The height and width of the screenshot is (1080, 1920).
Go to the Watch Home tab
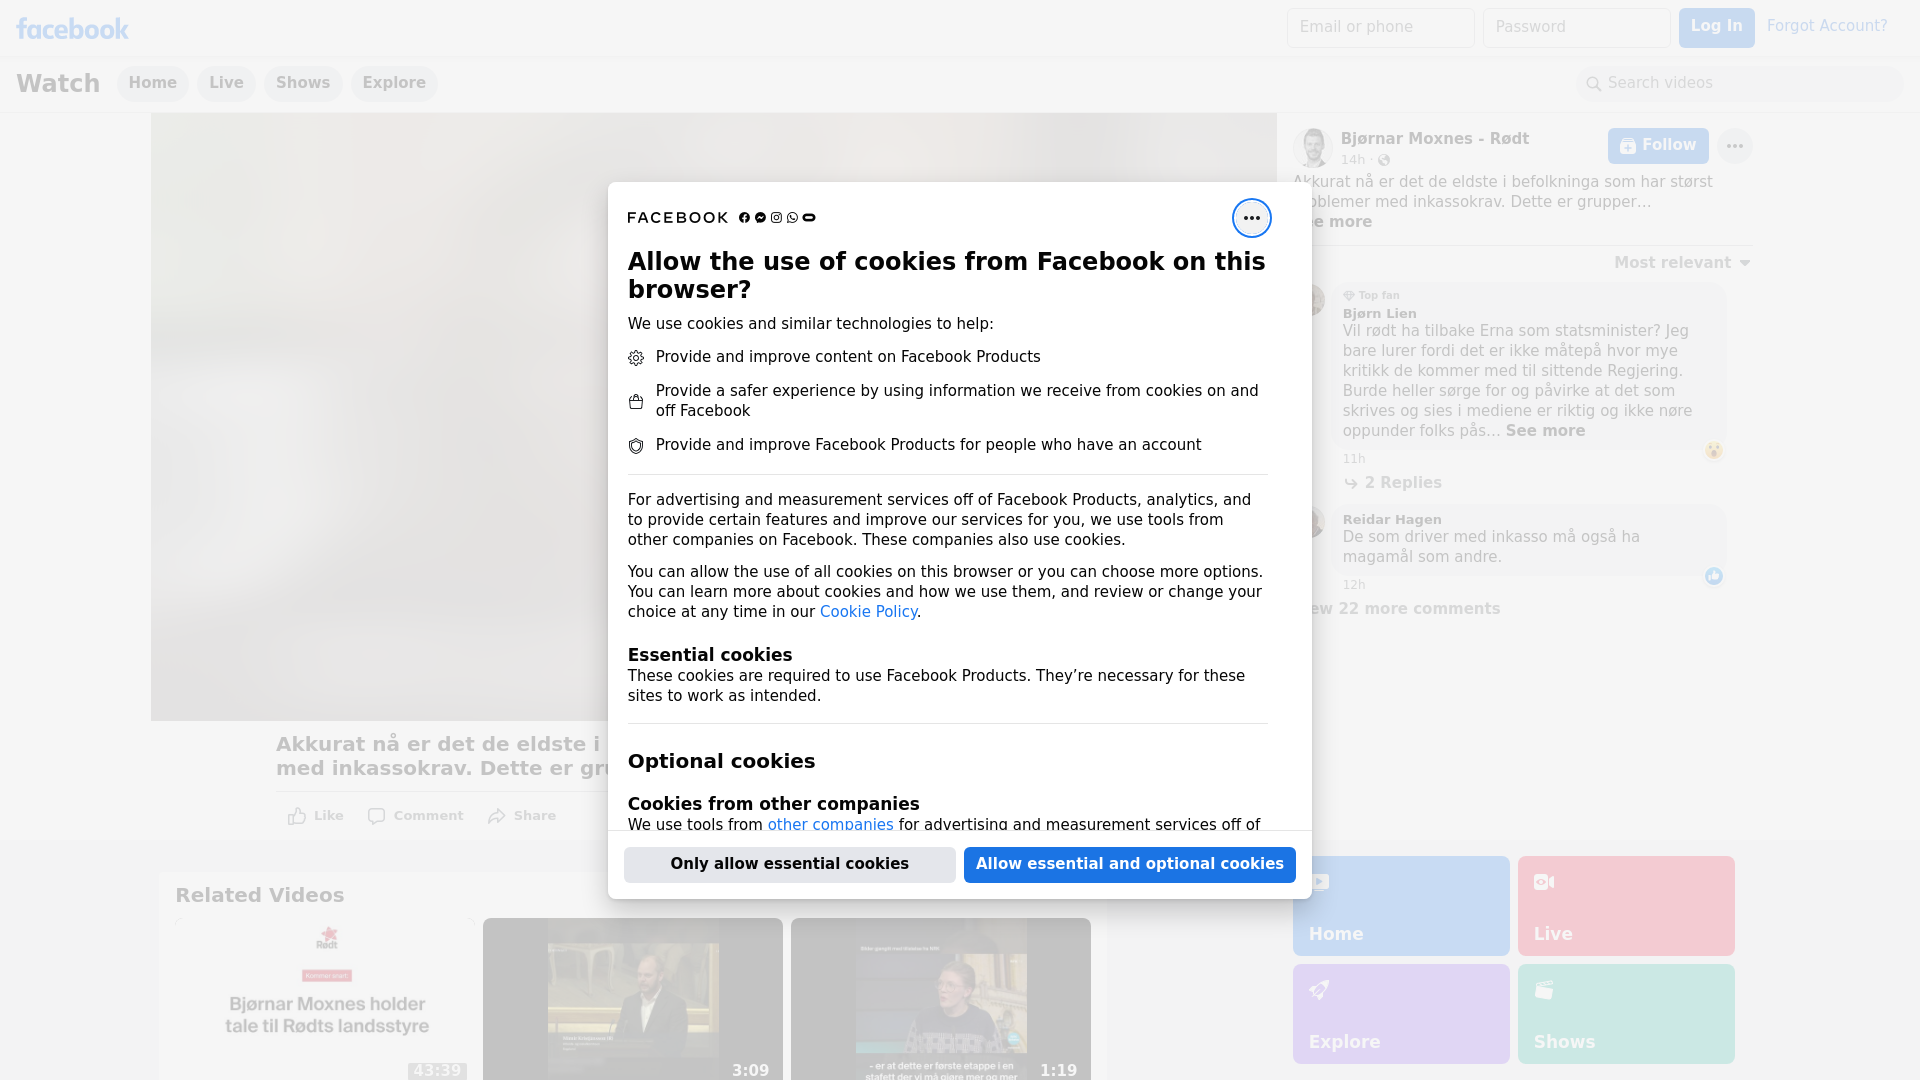[x=152, y=83]
